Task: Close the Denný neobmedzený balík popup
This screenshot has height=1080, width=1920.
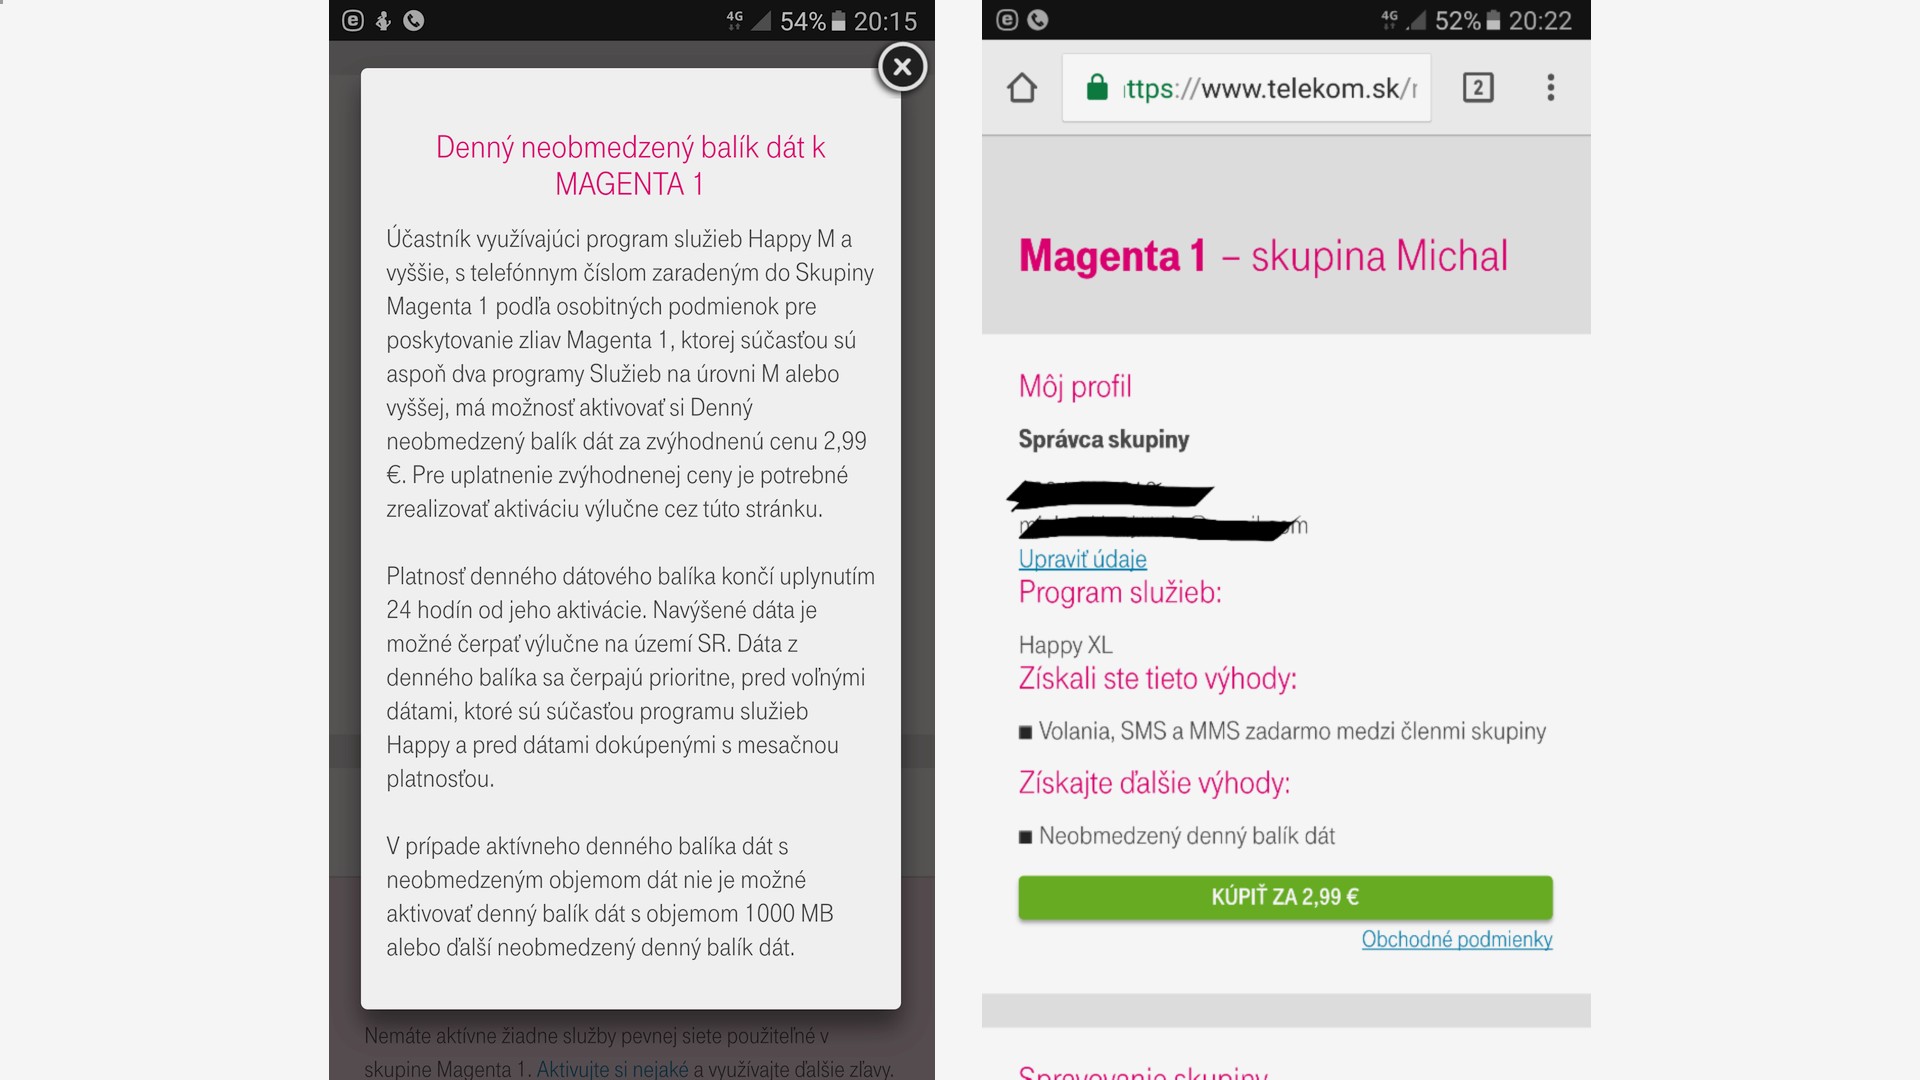Action: point(902,67)
